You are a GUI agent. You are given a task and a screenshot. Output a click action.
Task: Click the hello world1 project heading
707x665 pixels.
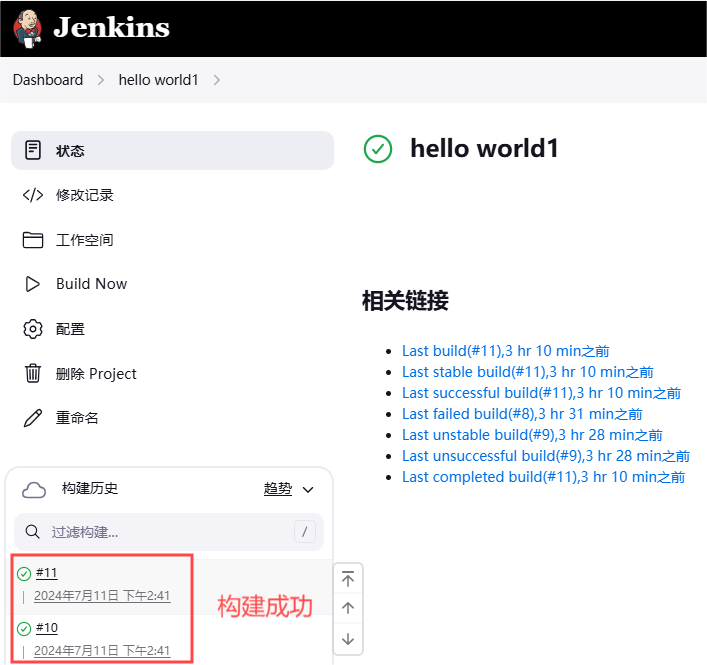[484, 148]
